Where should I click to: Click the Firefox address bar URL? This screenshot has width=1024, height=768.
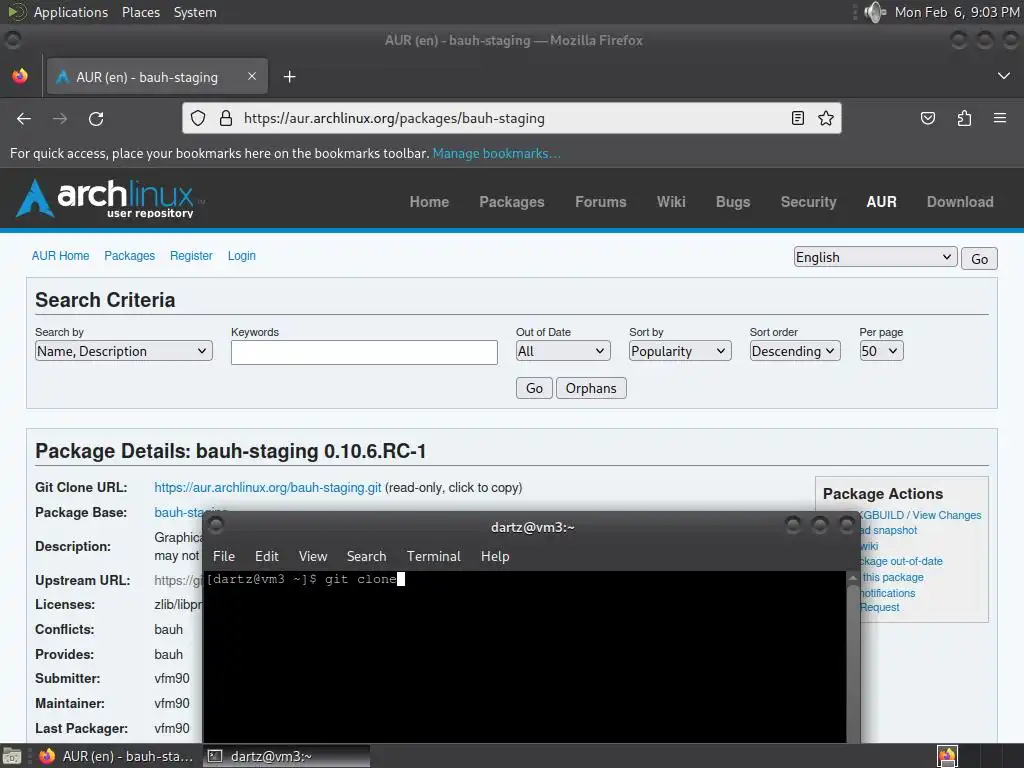pyautogui.click(x=394, y=118)
